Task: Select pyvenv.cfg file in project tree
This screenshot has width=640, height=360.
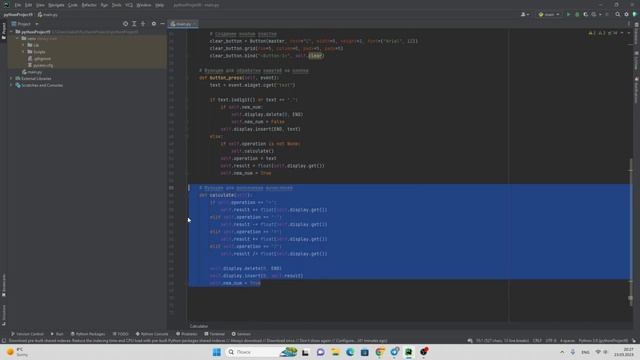Action: [x=40, y=65]
